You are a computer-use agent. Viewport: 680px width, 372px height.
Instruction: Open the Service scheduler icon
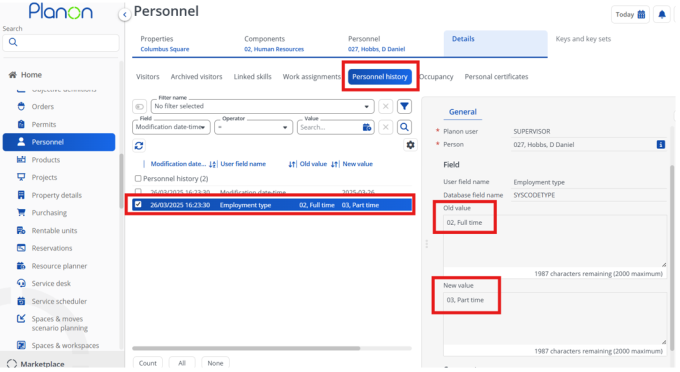coord(21,301)
